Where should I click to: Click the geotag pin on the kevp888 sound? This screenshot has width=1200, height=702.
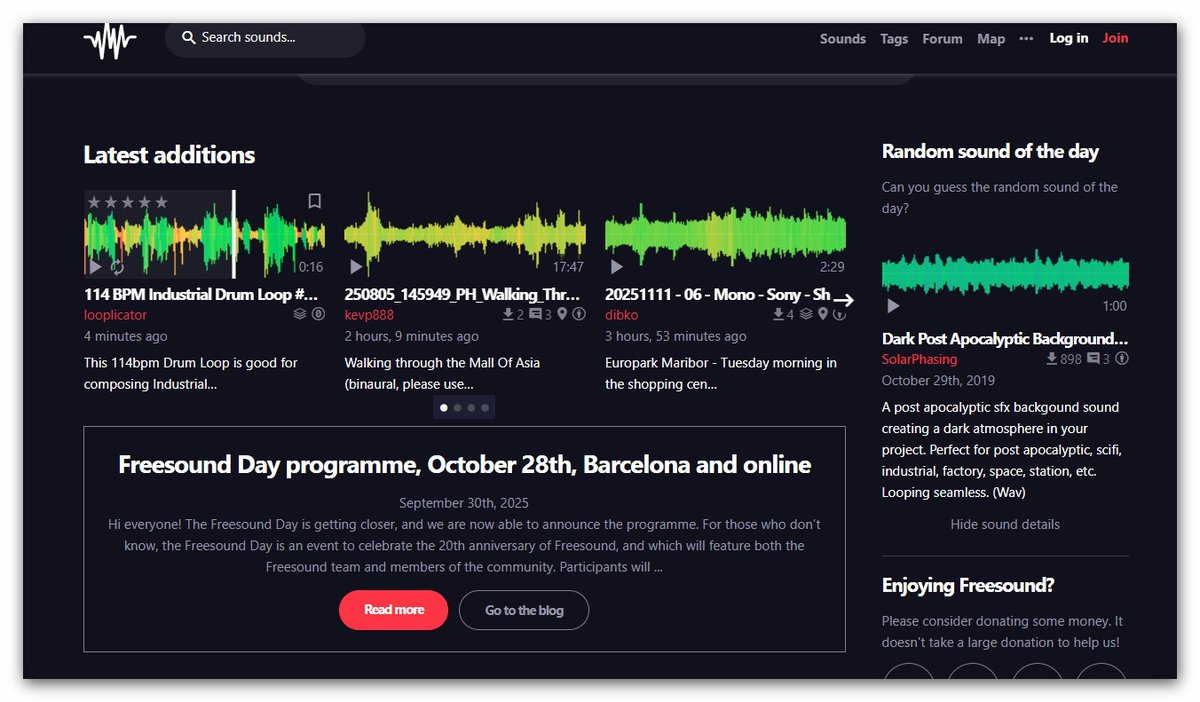[562, 314]
